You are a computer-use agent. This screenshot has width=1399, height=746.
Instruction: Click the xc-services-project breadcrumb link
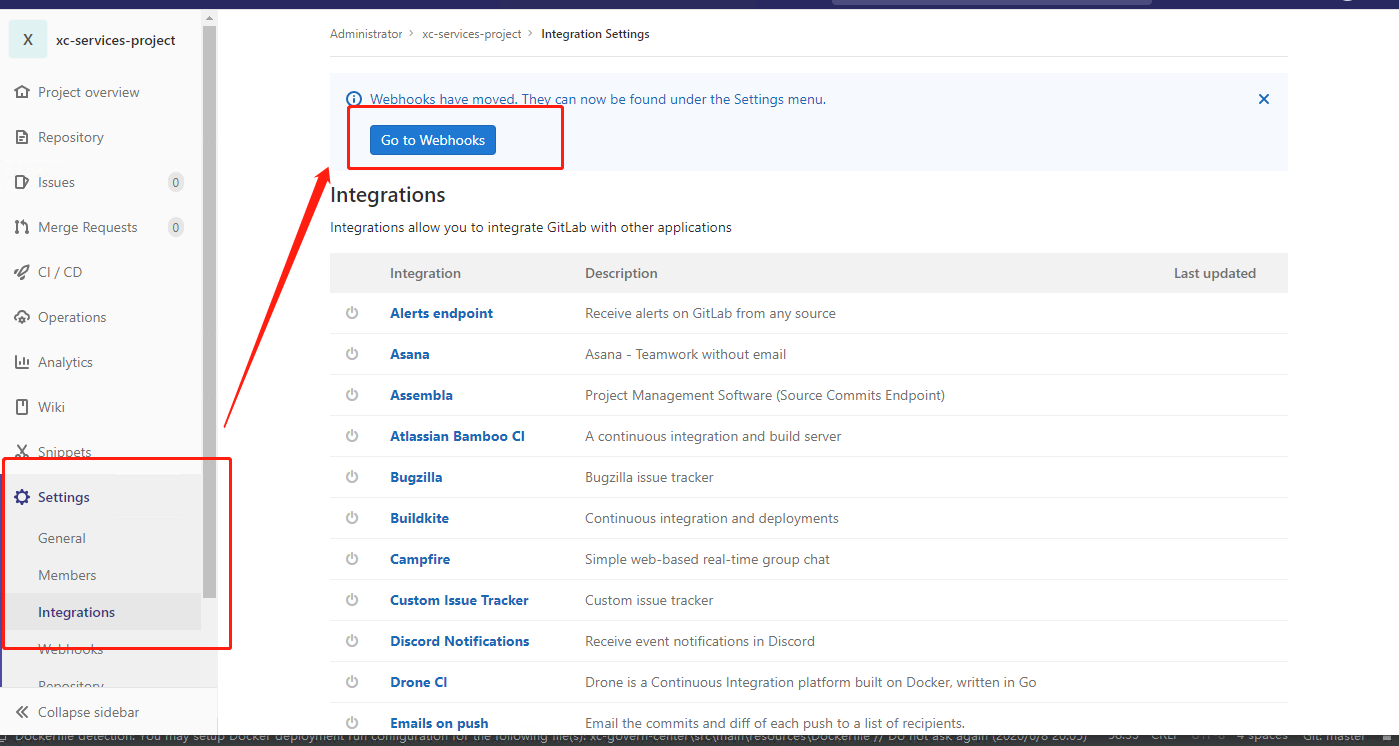[472, 34]
